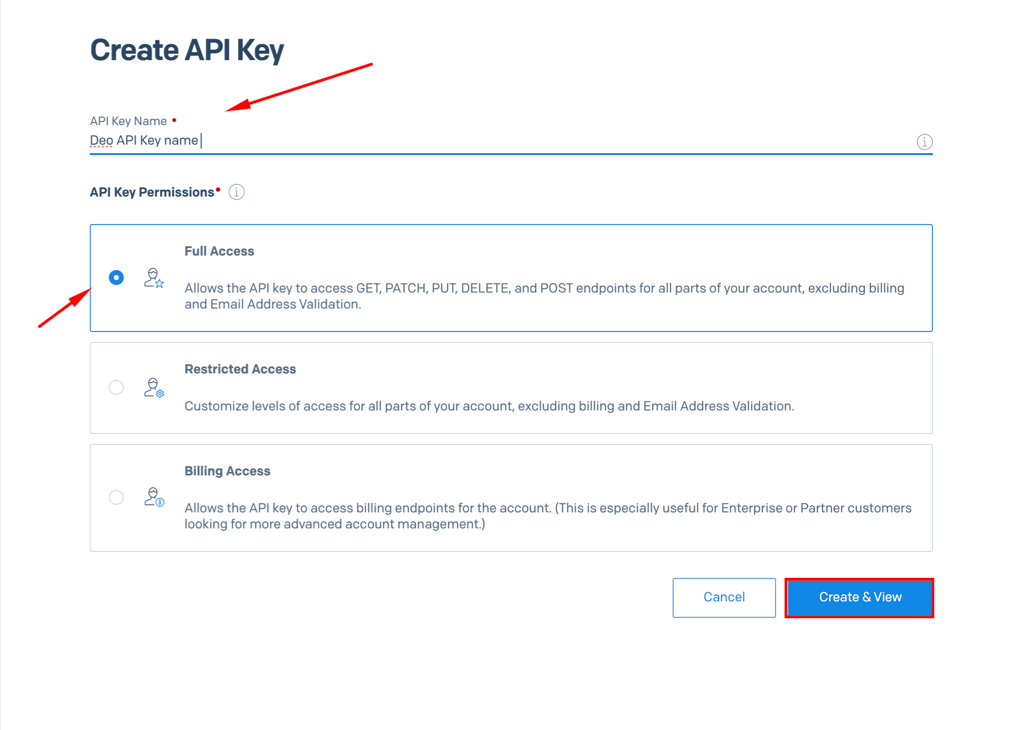Open the info icon beside API Key Permissions

[x=236, y=192]
